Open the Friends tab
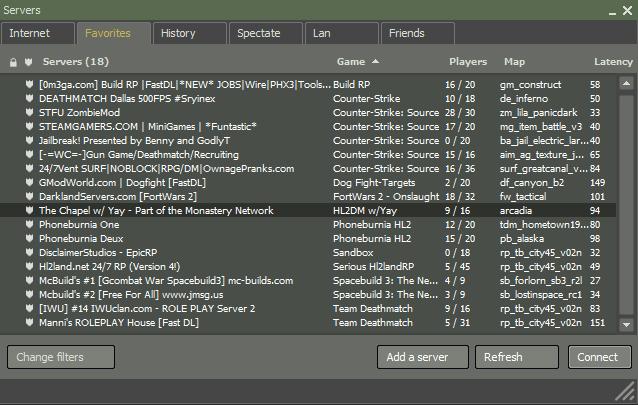 click(x=418, y=33)
